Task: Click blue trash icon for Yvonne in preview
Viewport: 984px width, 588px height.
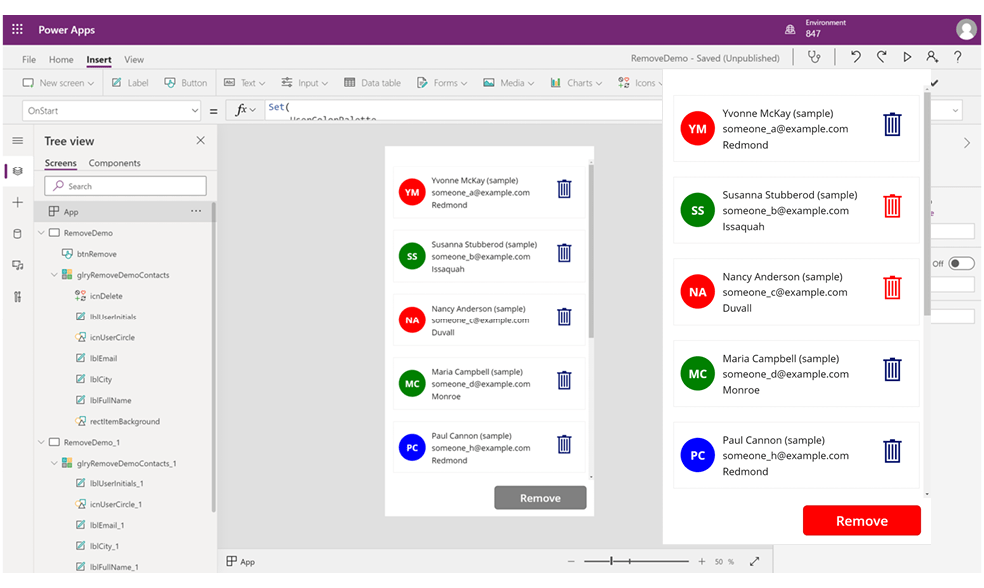Action: 892,124
